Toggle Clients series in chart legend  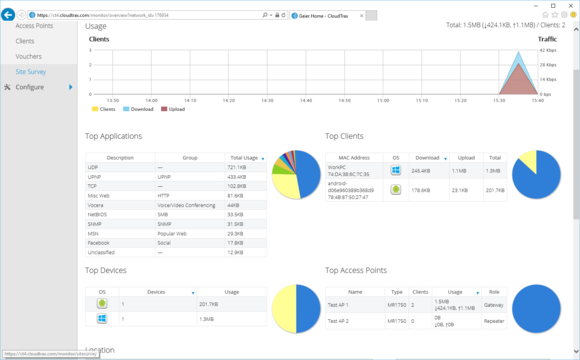coord(104,109)
